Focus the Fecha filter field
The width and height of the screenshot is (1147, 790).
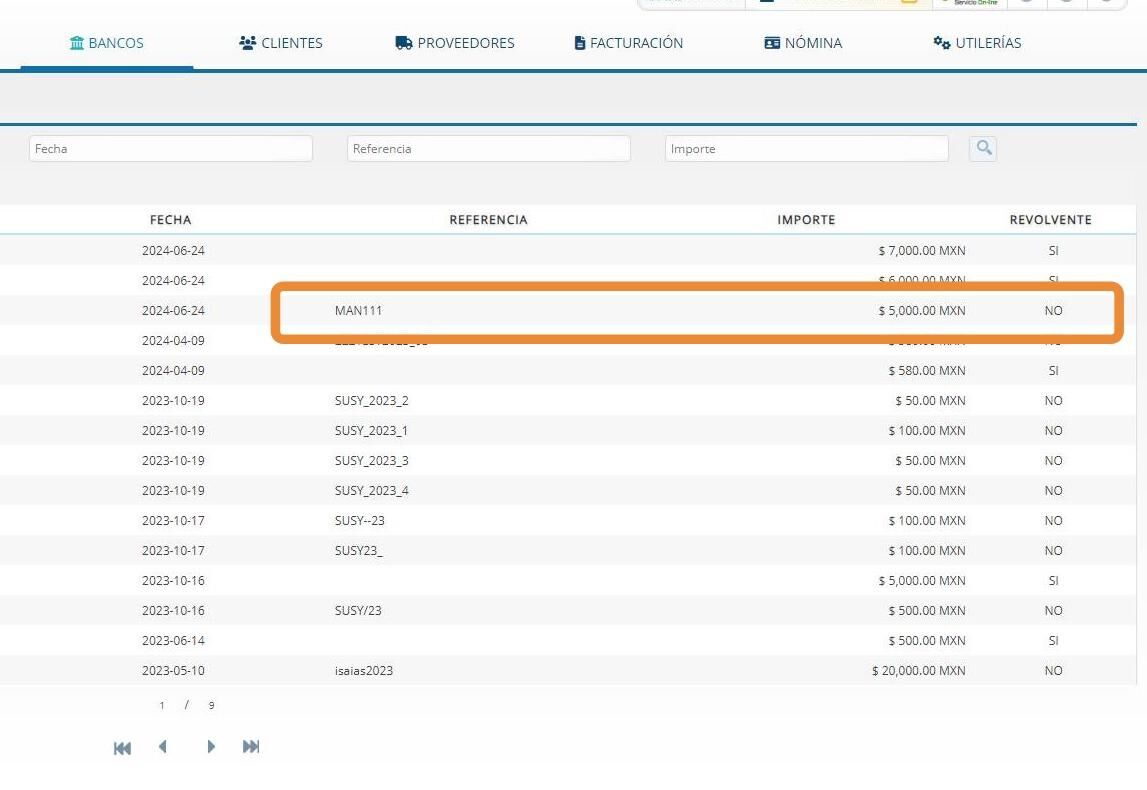(x=171, y=148)
